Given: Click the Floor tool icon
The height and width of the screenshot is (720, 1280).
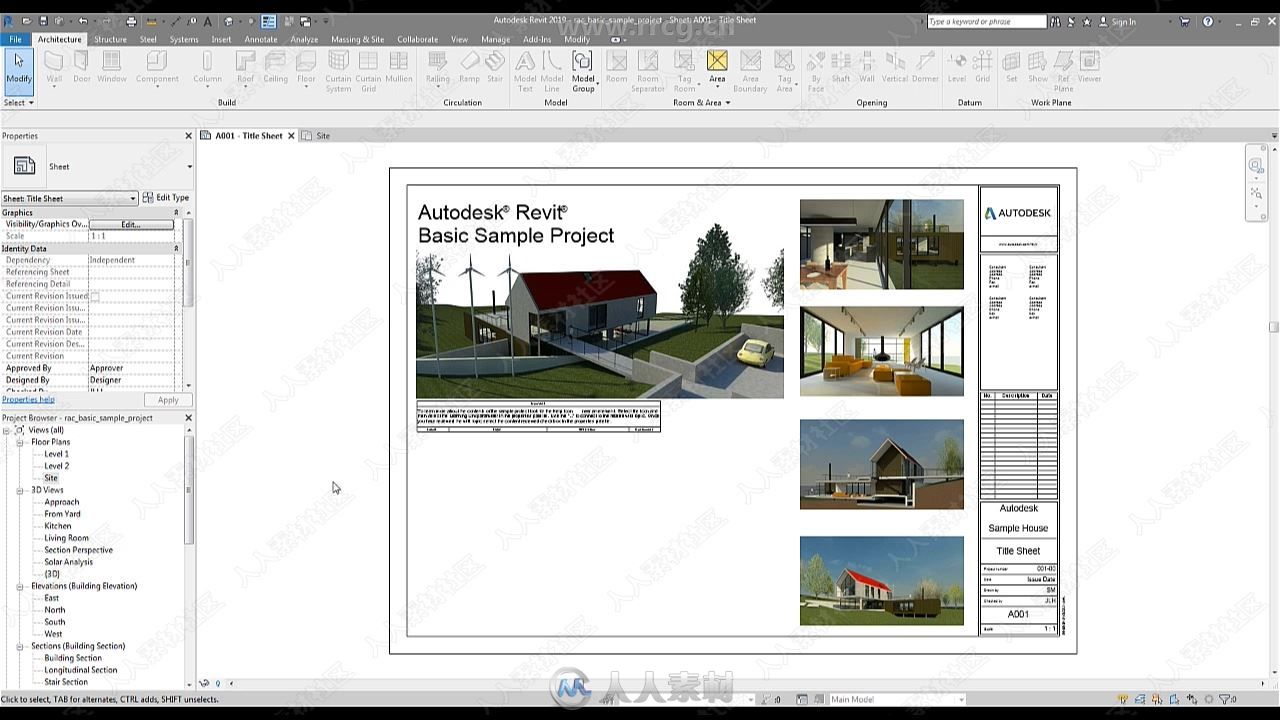Looking at the screenshot, I should pos(306,63).
